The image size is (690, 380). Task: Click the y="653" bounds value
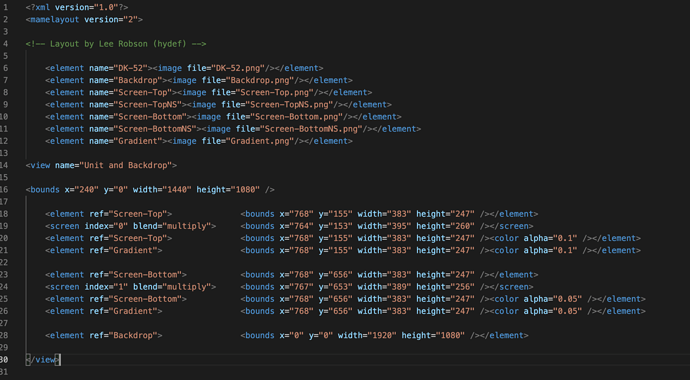341,287
